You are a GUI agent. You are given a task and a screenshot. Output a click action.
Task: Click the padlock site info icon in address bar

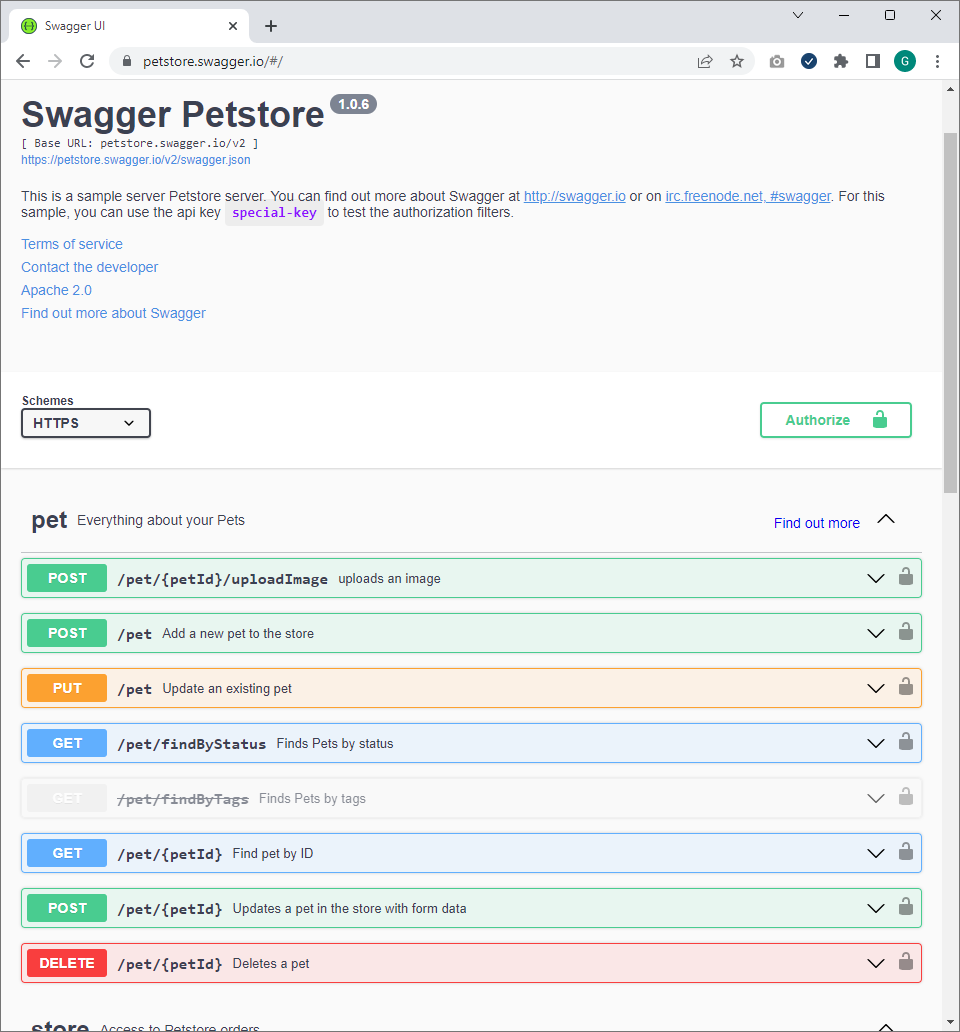click(x=127, y=61)
